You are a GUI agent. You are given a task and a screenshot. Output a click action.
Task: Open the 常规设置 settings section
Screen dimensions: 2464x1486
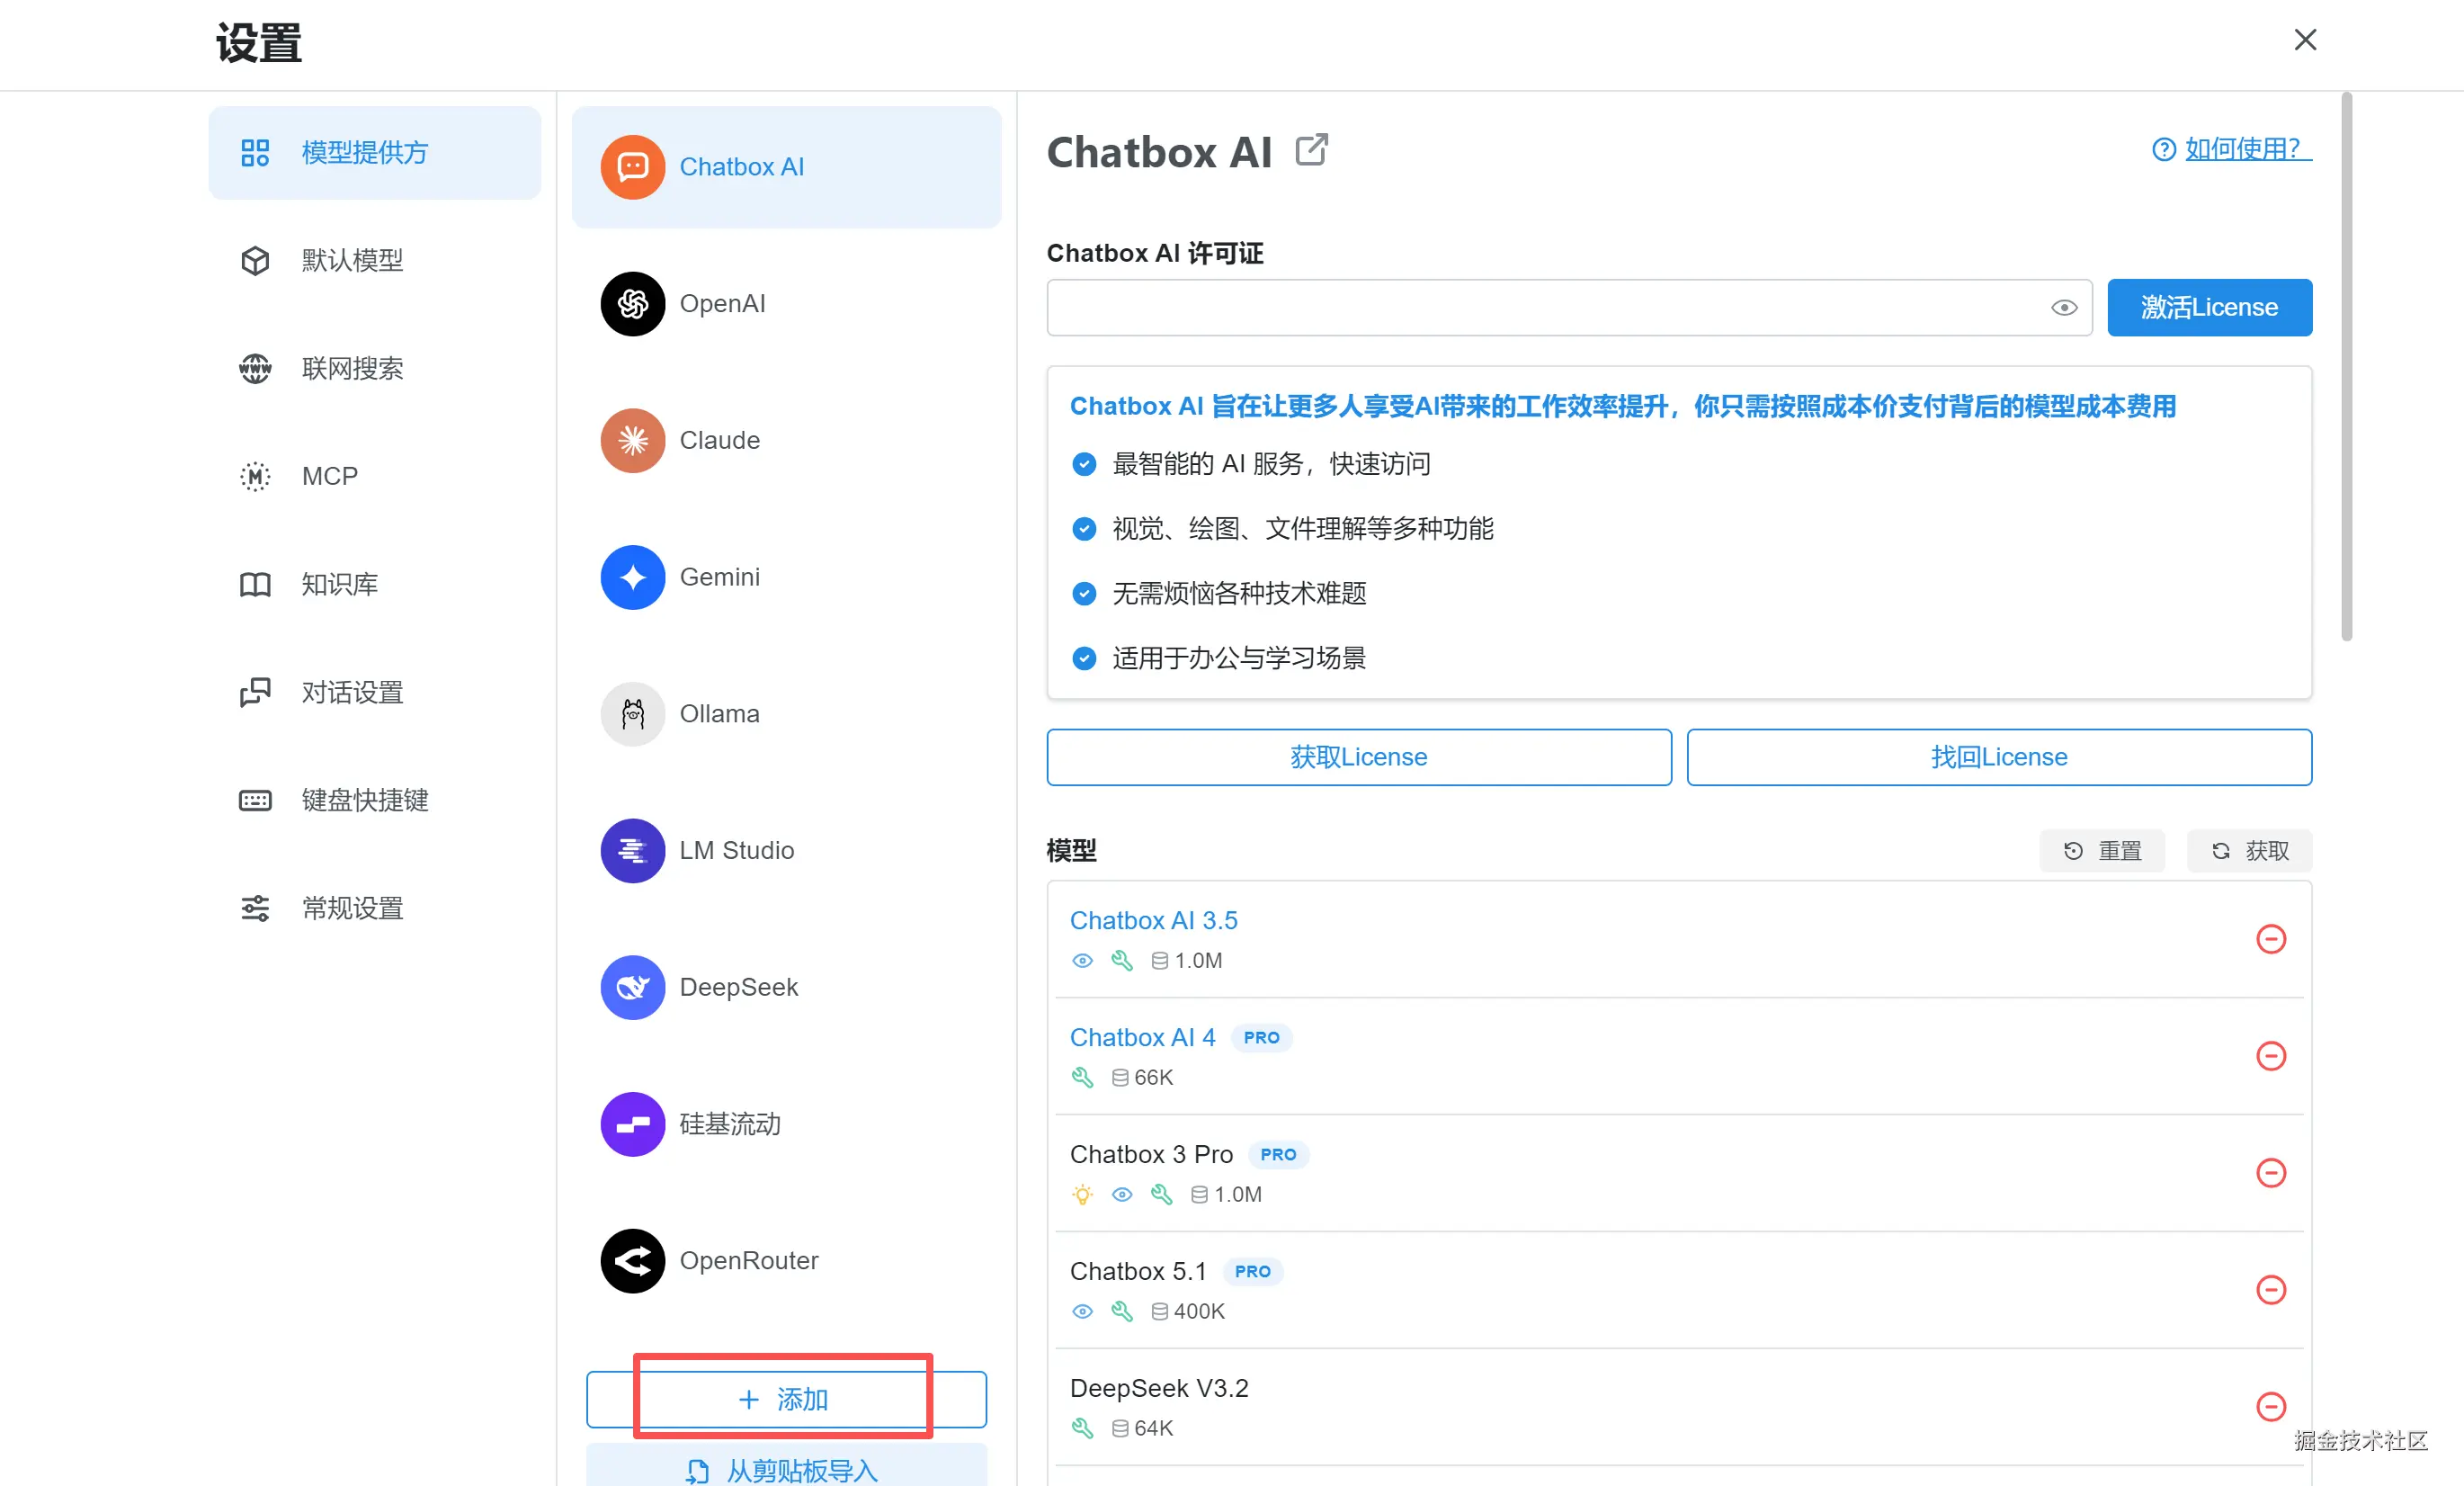[375, 909]
